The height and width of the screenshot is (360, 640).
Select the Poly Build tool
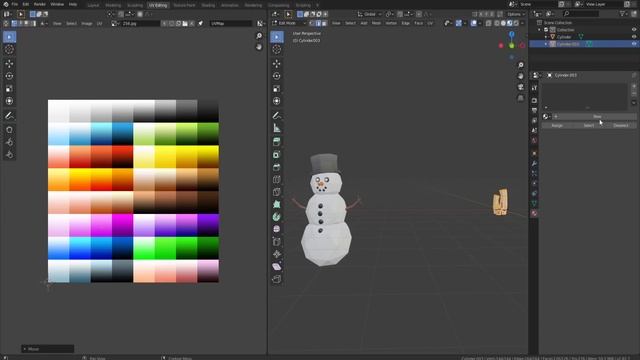[277, 204]
